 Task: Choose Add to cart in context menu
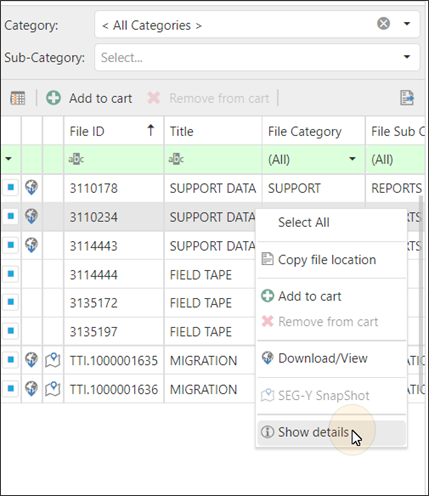tap(332, 296)
